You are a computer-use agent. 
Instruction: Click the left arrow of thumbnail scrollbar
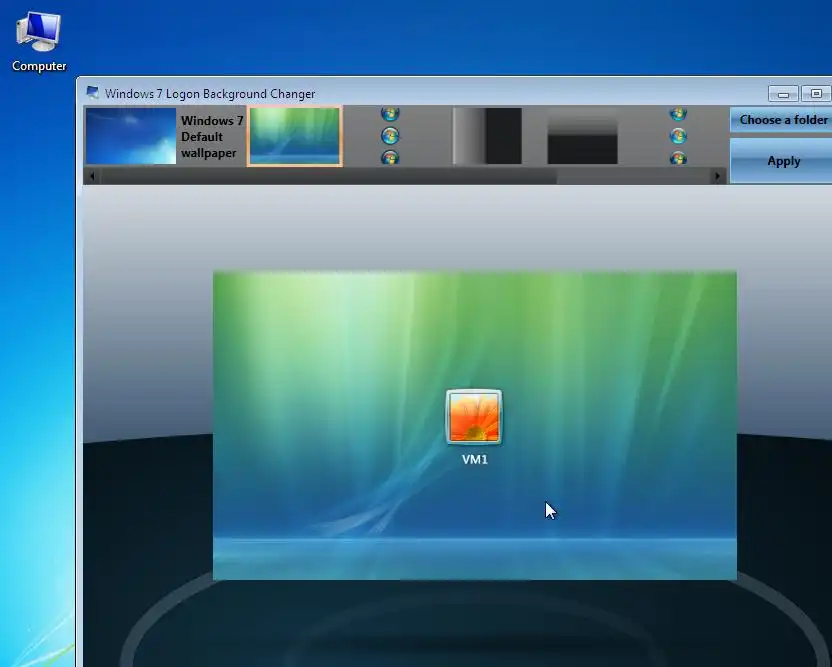(92, 176)
